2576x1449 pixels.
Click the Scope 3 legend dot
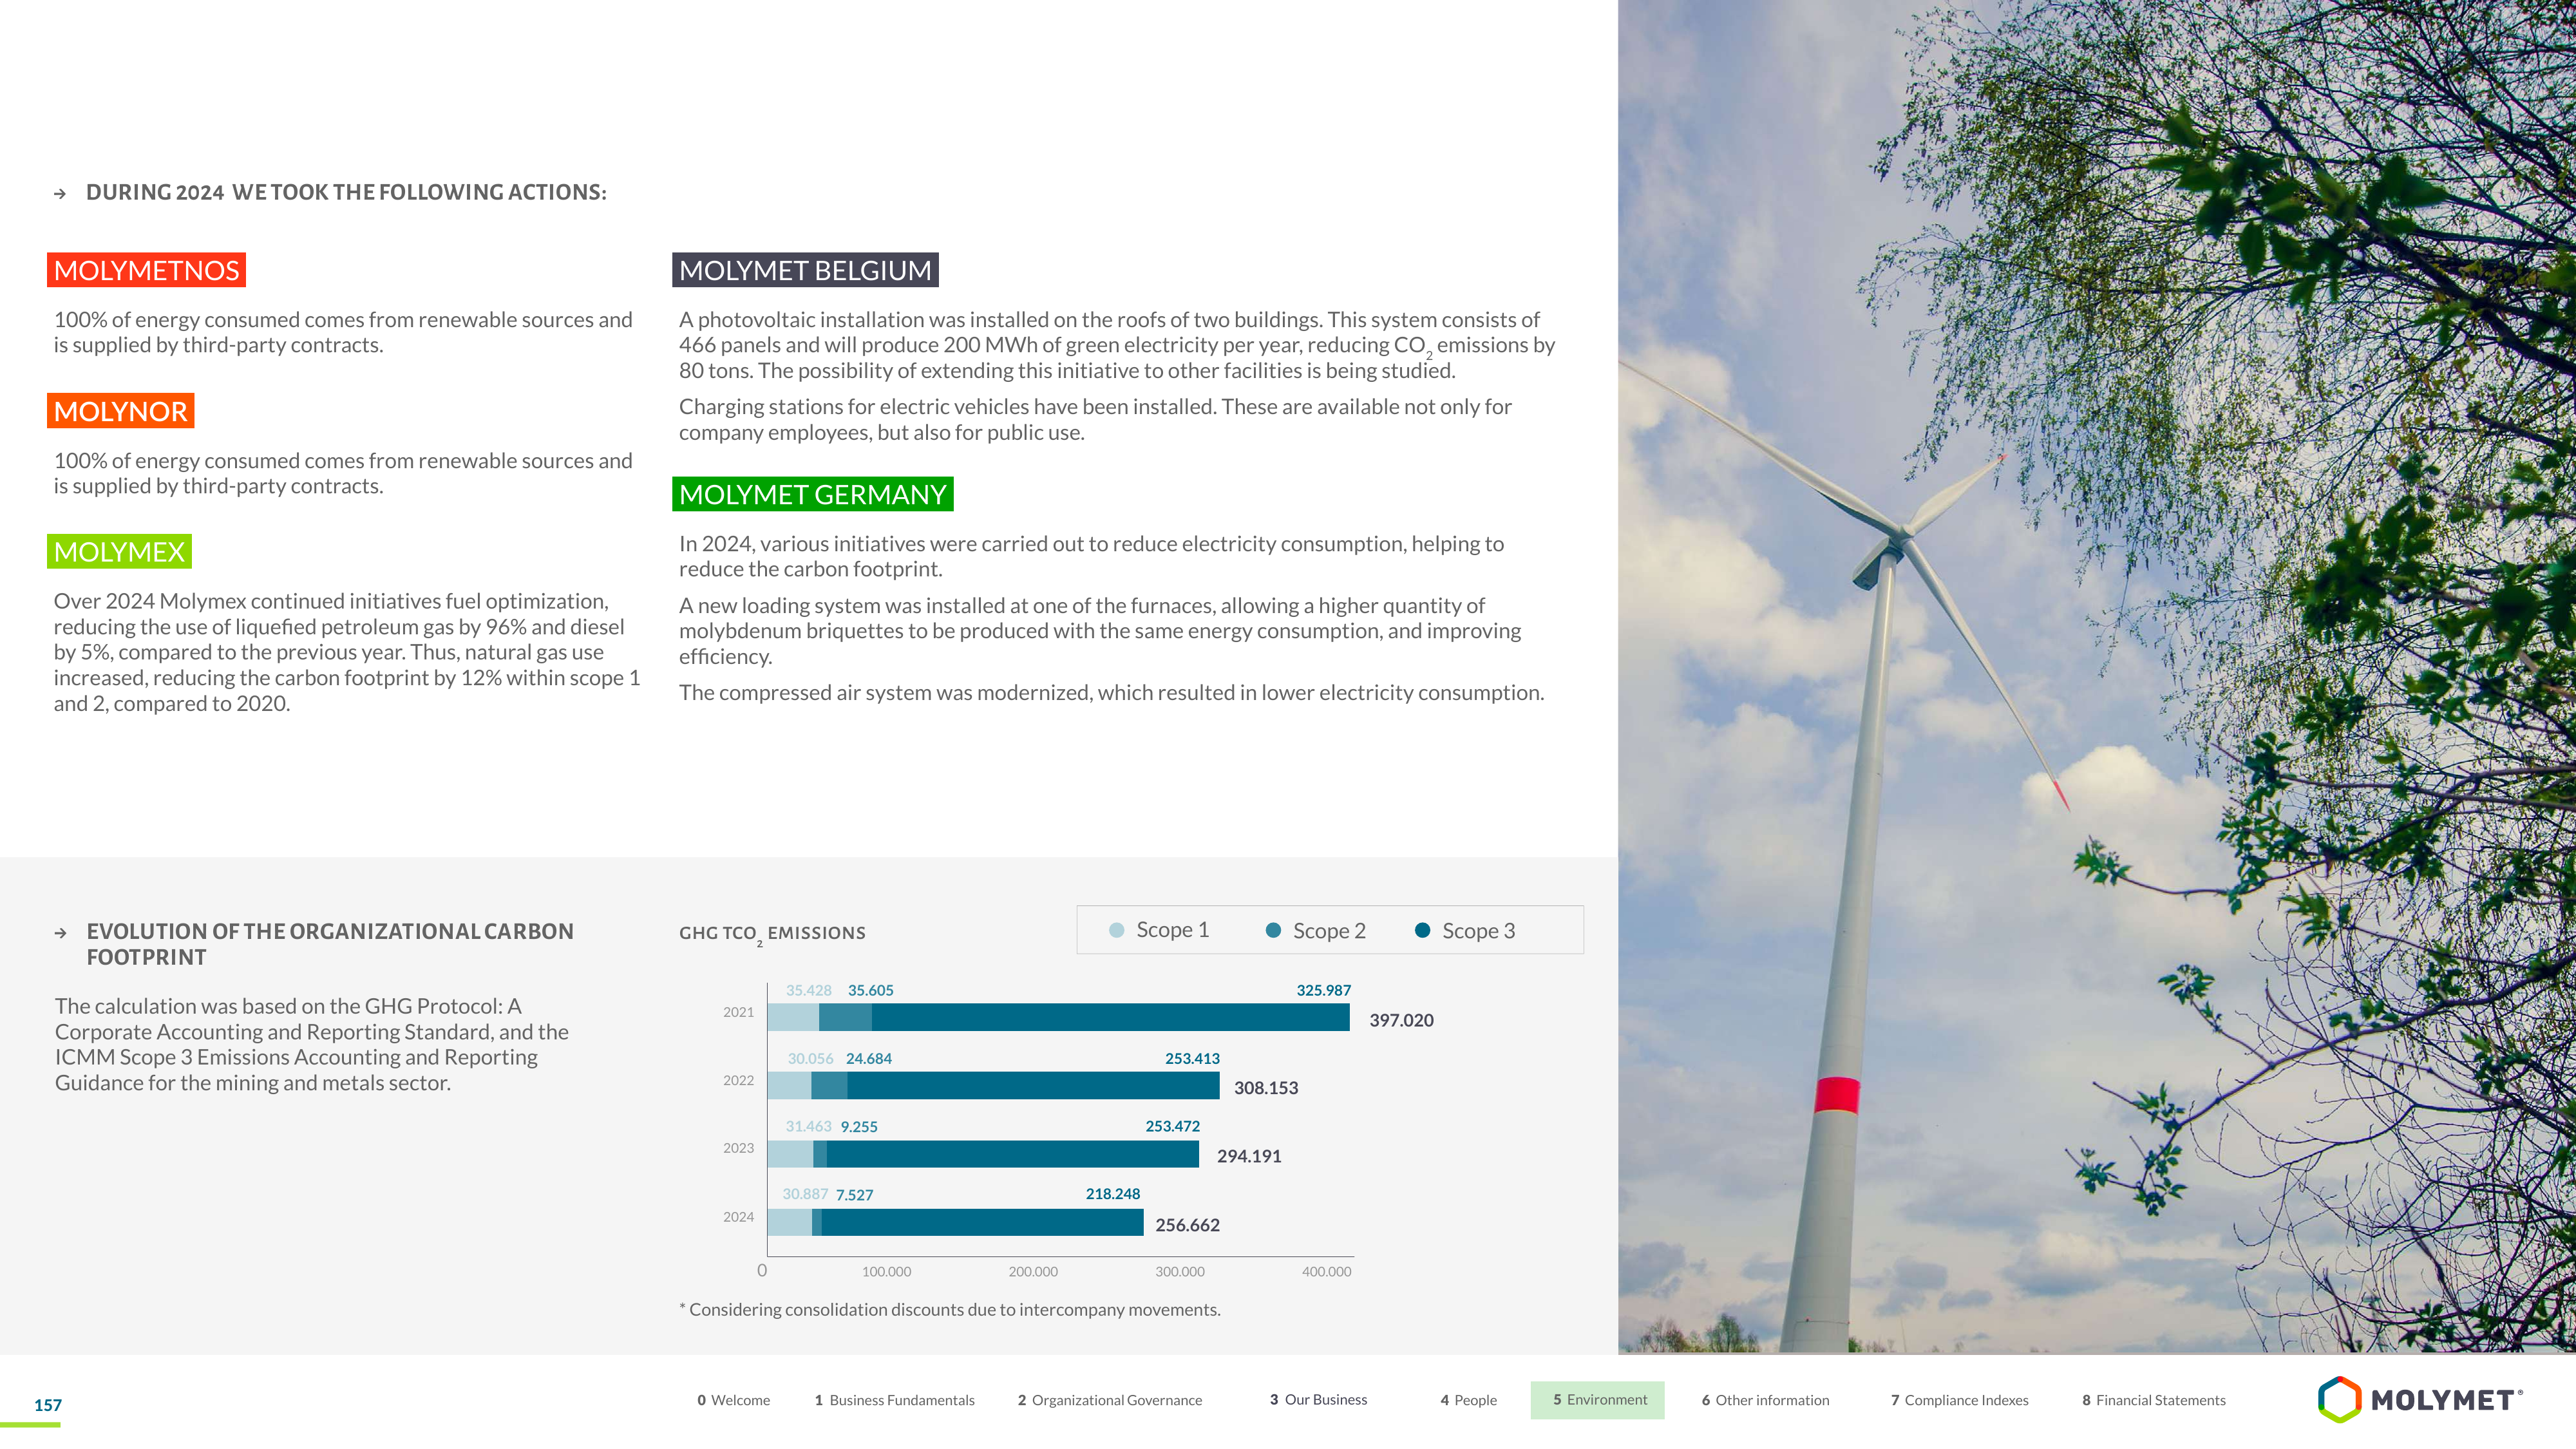1422,930
